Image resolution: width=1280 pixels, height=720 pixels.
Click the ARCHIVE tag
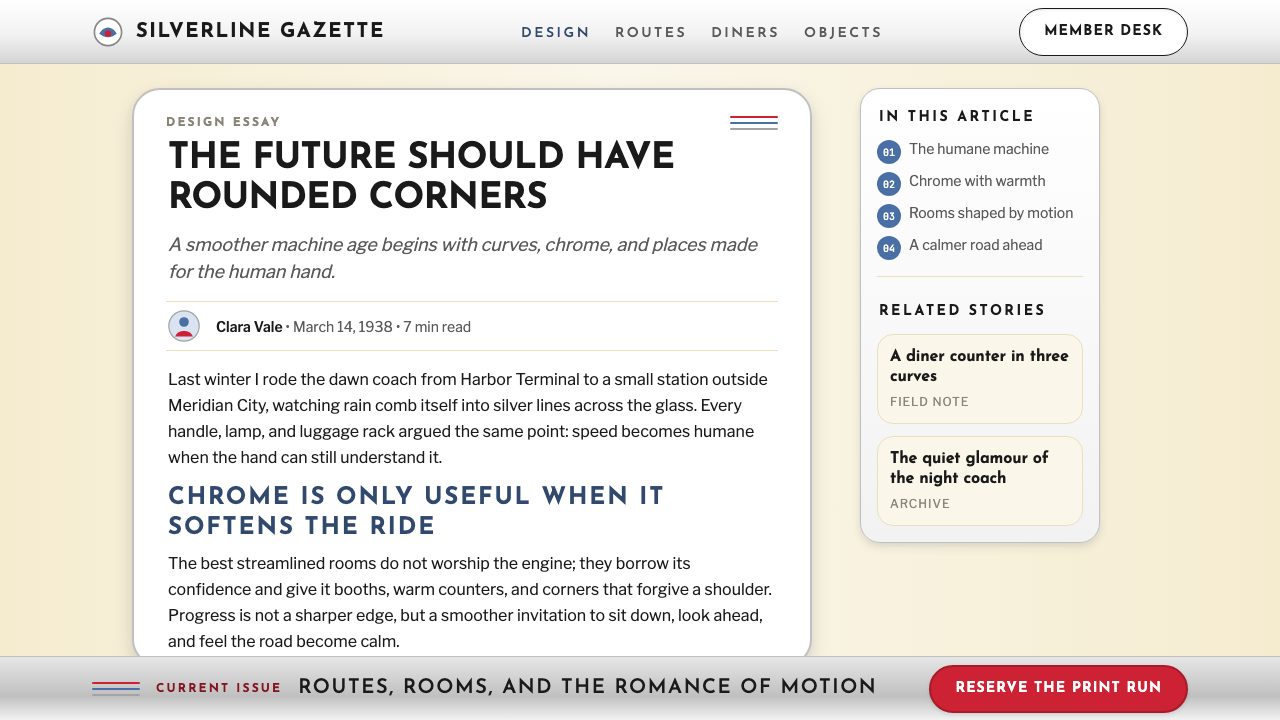920,504
